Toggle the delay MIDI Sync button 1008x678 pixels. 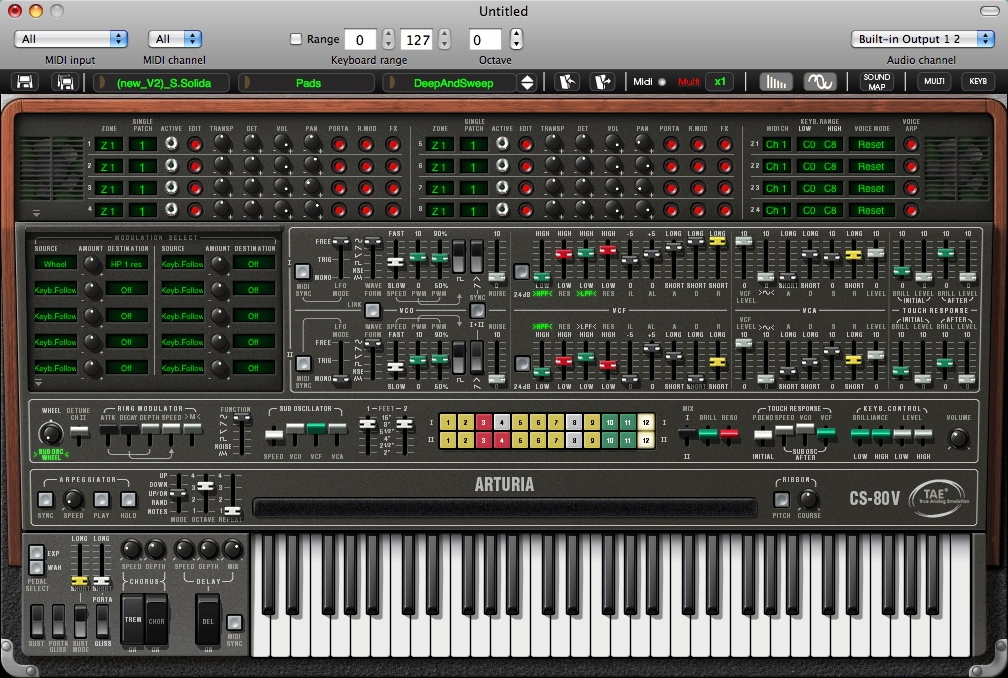click(x=235, y=622)
